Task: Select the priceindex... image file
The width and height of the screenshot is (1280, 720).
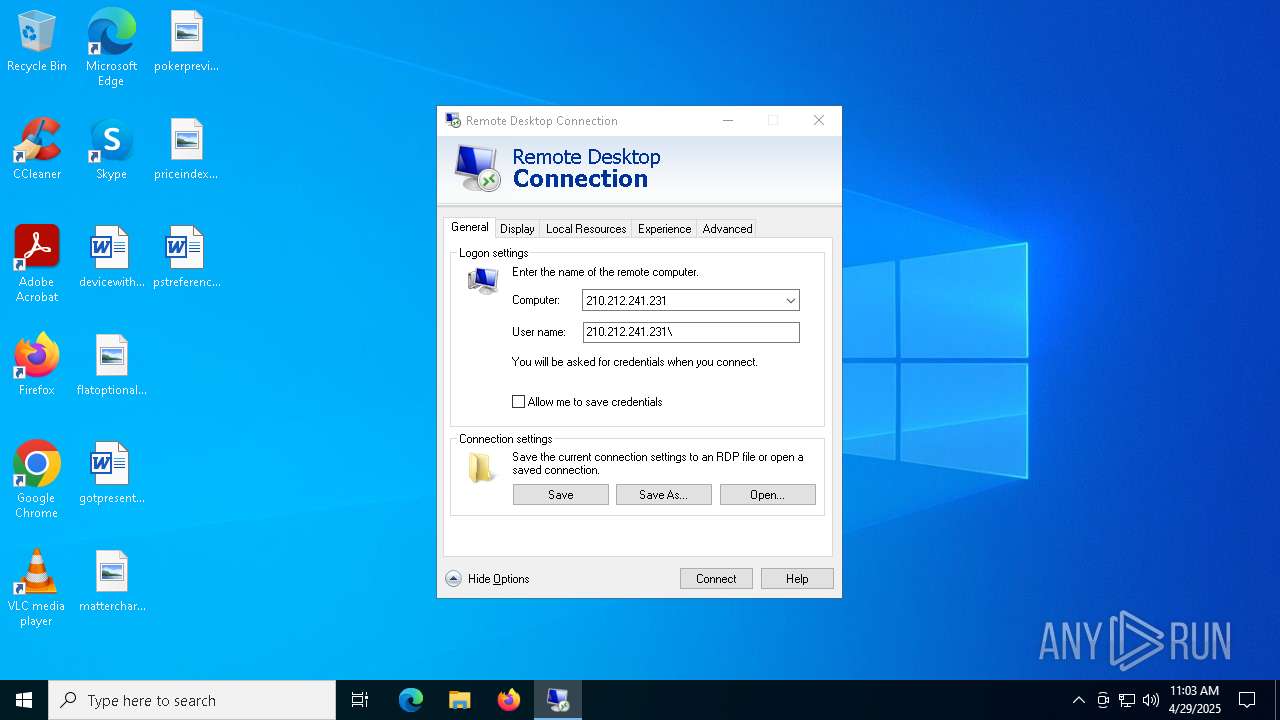Action: coord(186,150)
